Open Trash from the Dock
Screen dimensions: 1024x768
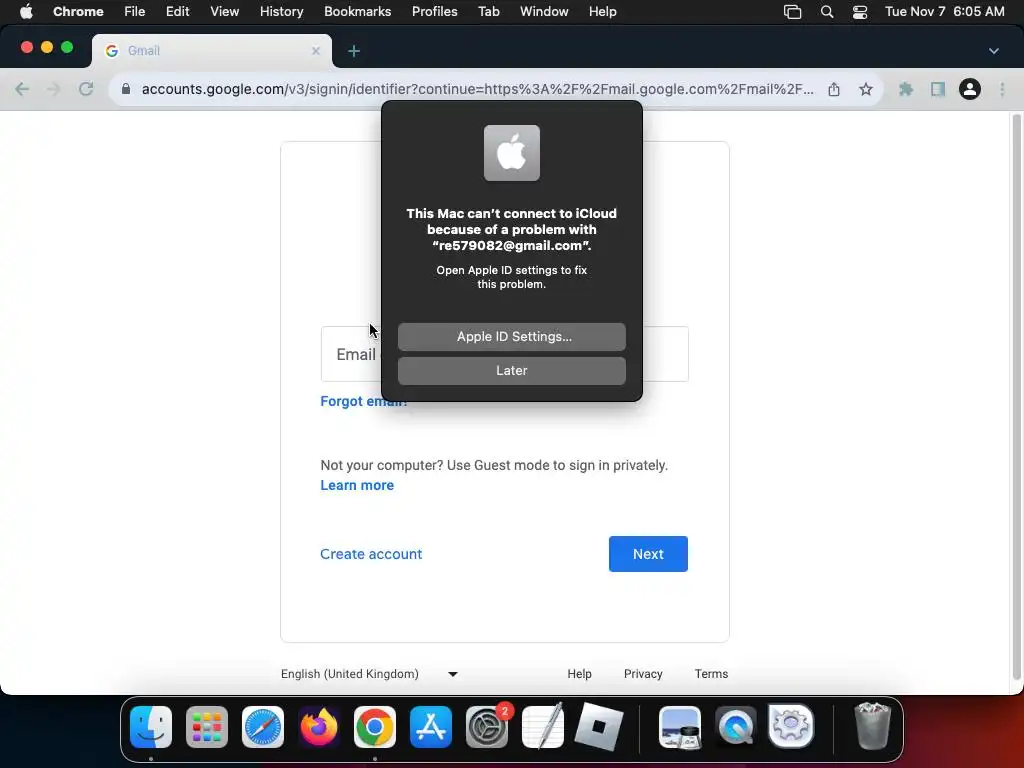tap(872, 726)
